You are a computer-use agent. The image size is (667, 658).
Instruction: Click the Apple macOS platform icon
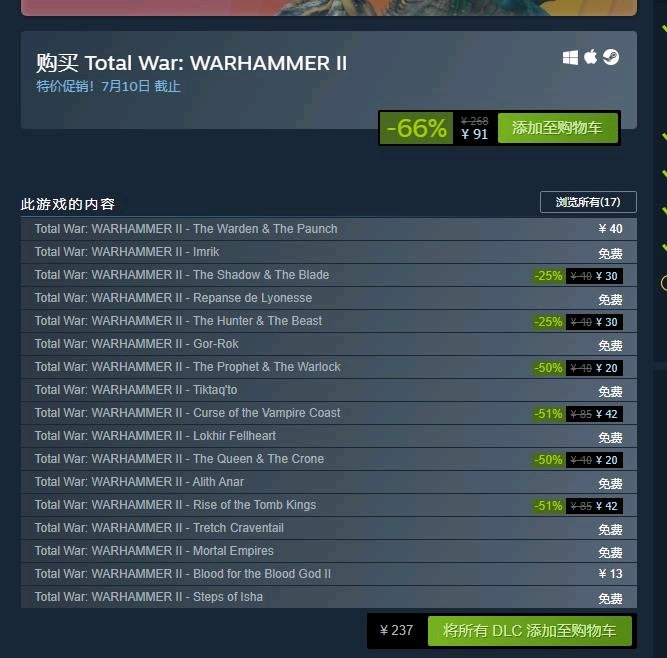click(x=590, y=57)
